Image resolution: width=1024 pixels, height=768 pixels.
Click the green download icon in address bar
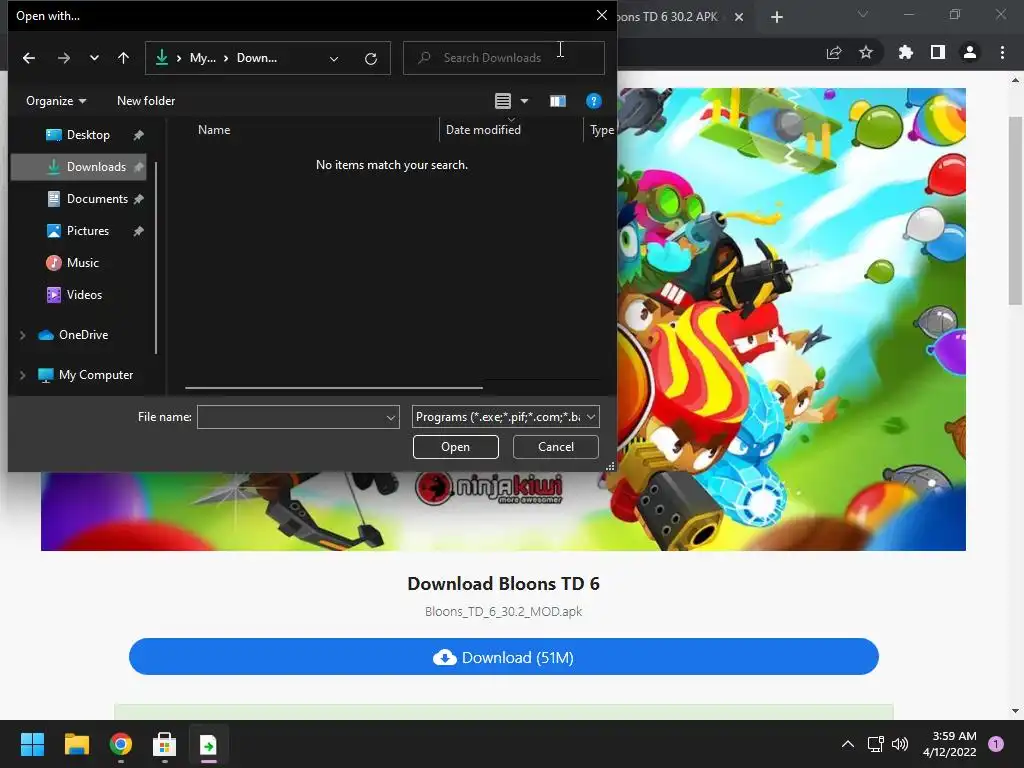[161, 58]
